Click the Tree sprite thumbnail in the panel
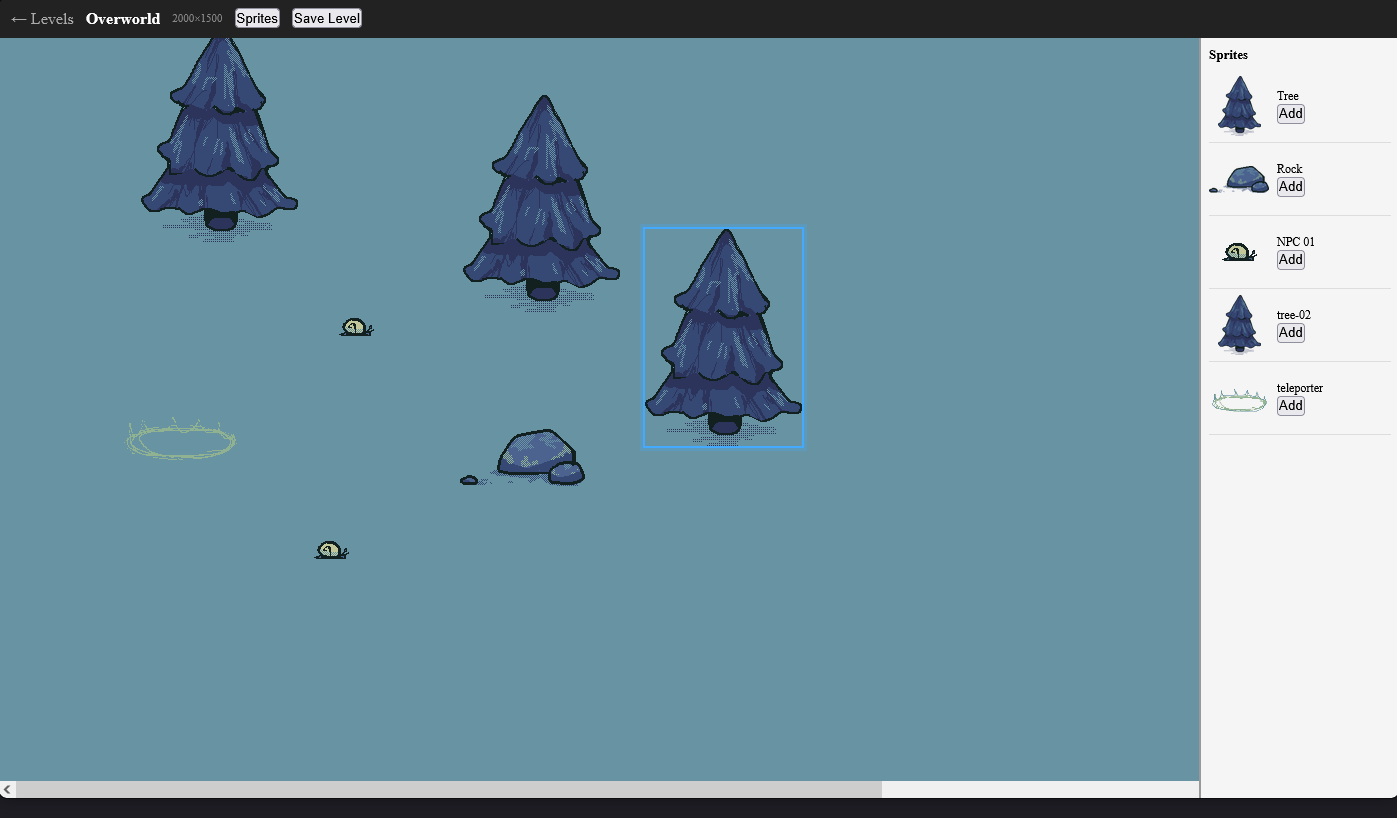 1239,105
